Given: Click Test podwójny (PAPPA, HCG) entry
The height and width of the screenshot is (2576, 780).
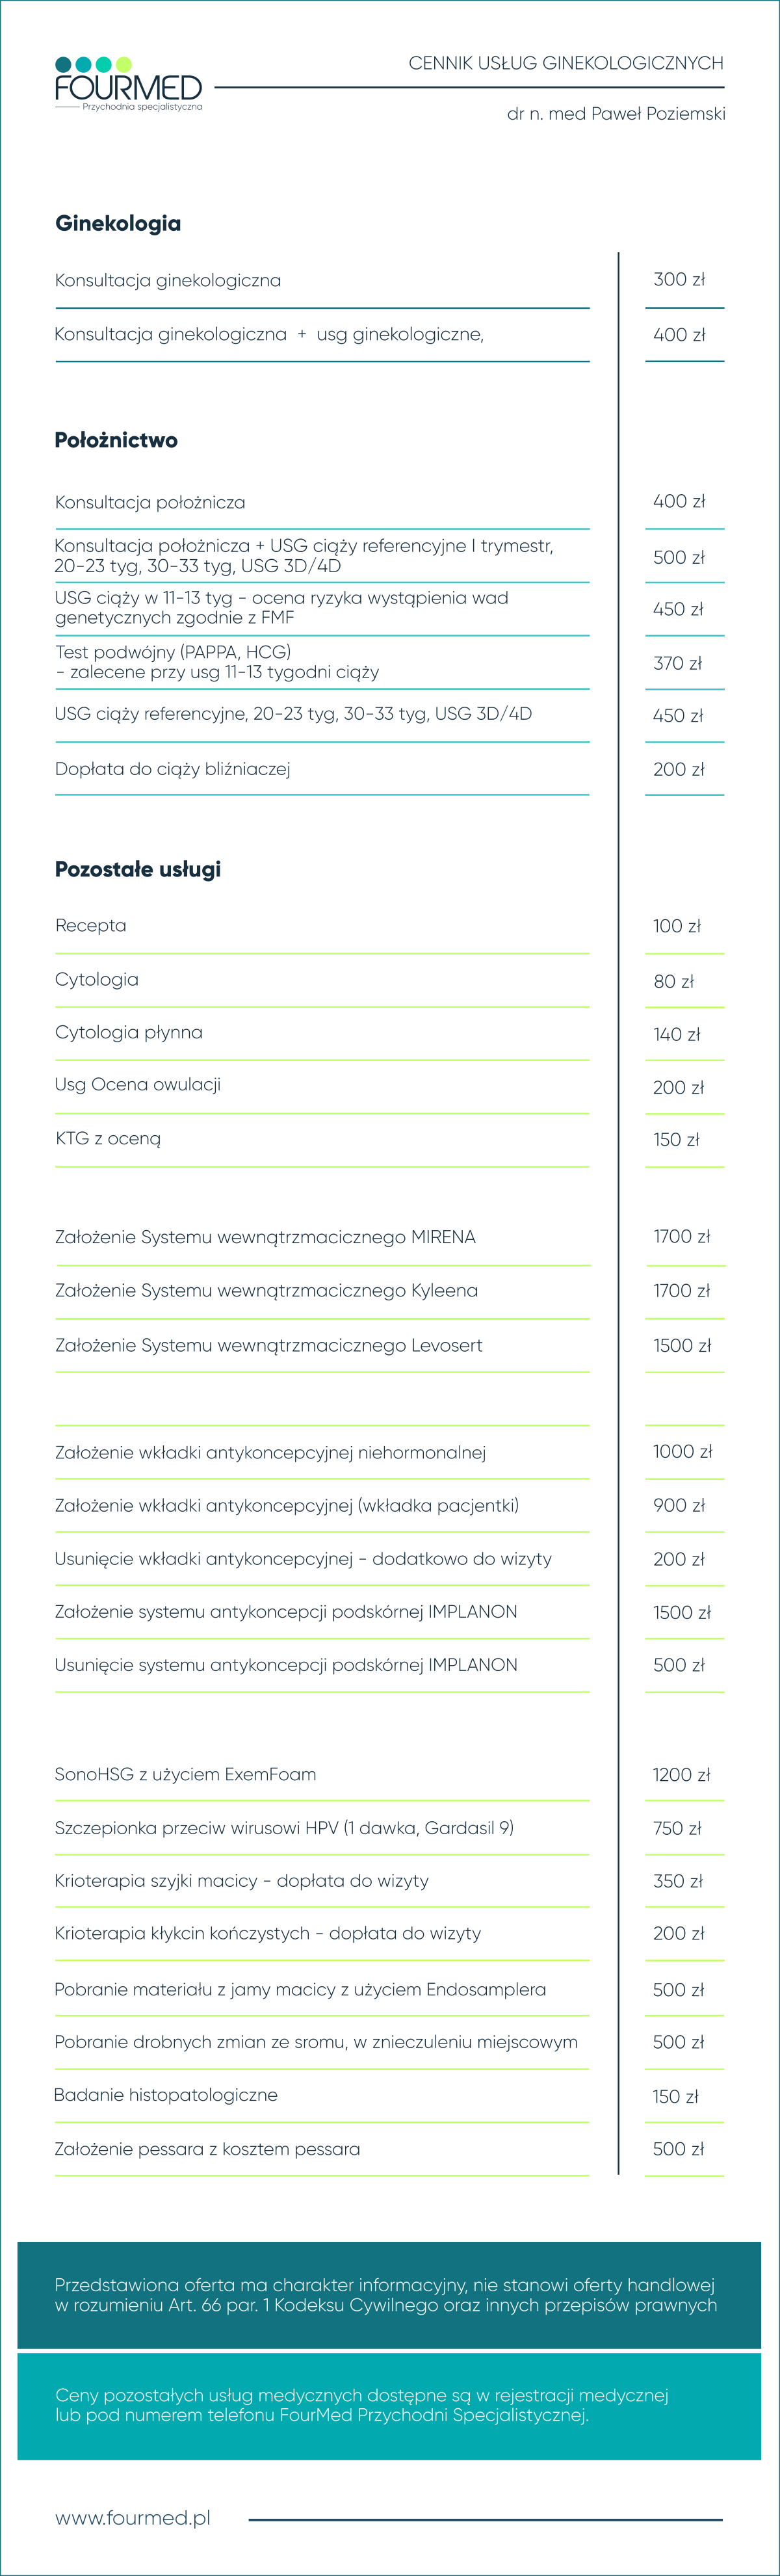Looking at the screenshot, I should pyautogui.click(x=217, y=662).
